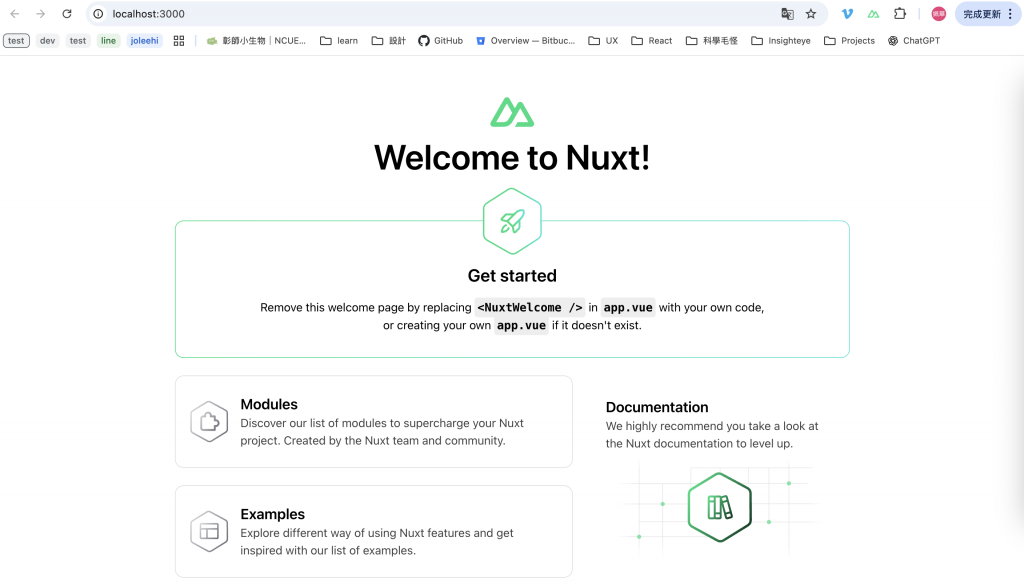Click the rocket hexagon icon
Viewport: 1024px width, 585px height.
[x=512, y=221]
